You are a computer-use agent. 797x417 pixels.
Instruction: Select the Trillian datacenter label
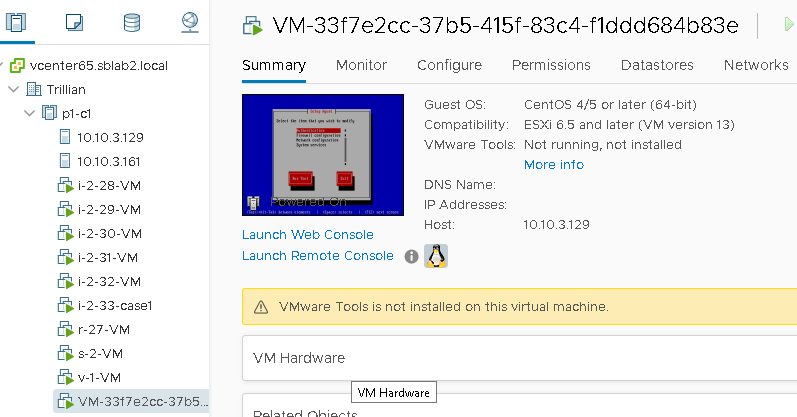(66, 90)
